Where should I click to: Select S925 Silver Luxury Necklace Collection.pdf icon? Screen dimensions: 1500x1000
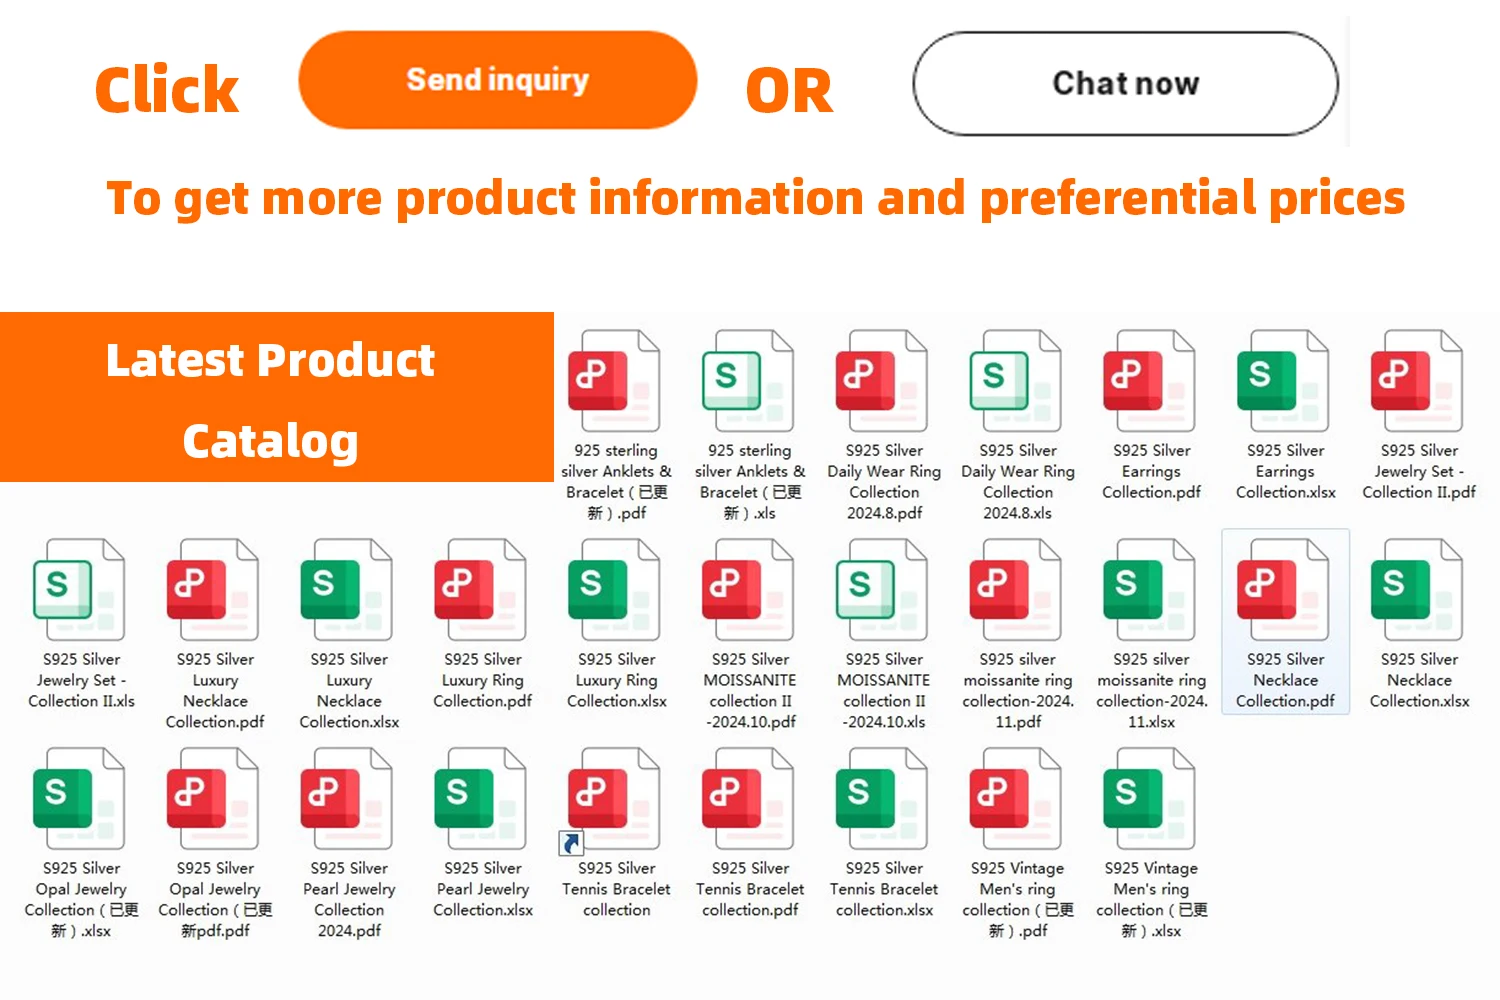[213, 591]
